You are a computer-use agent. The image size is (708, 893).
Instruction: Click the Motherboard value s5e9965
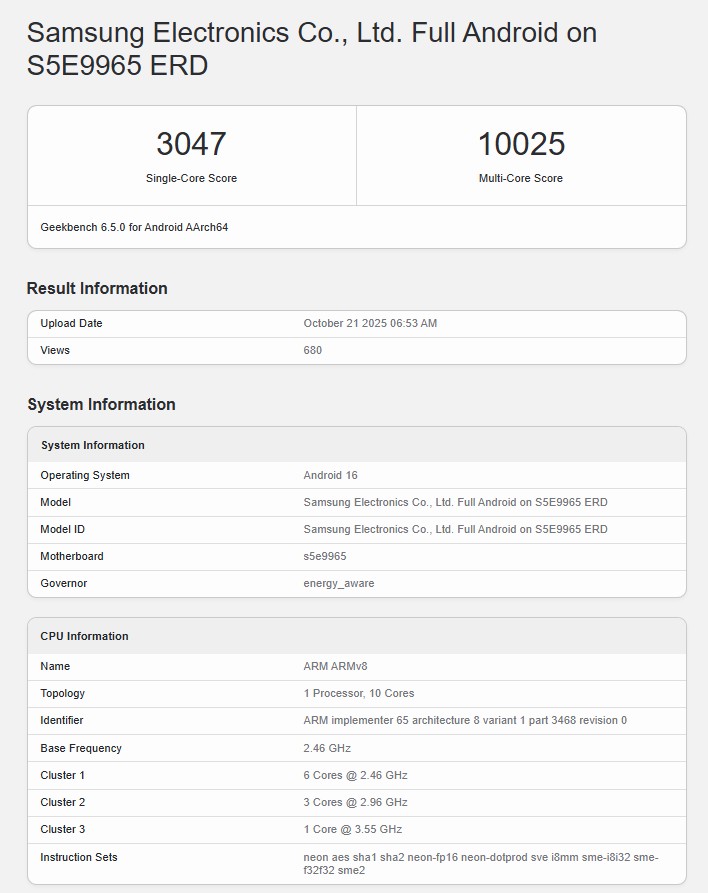click(325, 556)
